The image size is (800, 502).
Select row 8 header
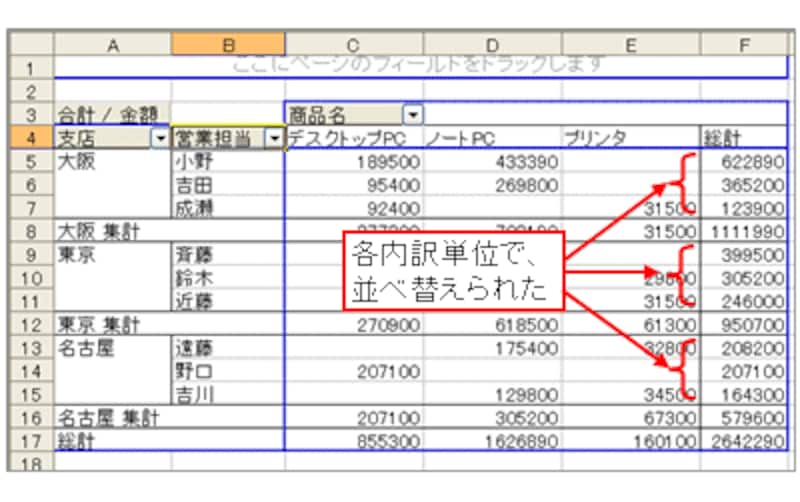coord(32,231)
